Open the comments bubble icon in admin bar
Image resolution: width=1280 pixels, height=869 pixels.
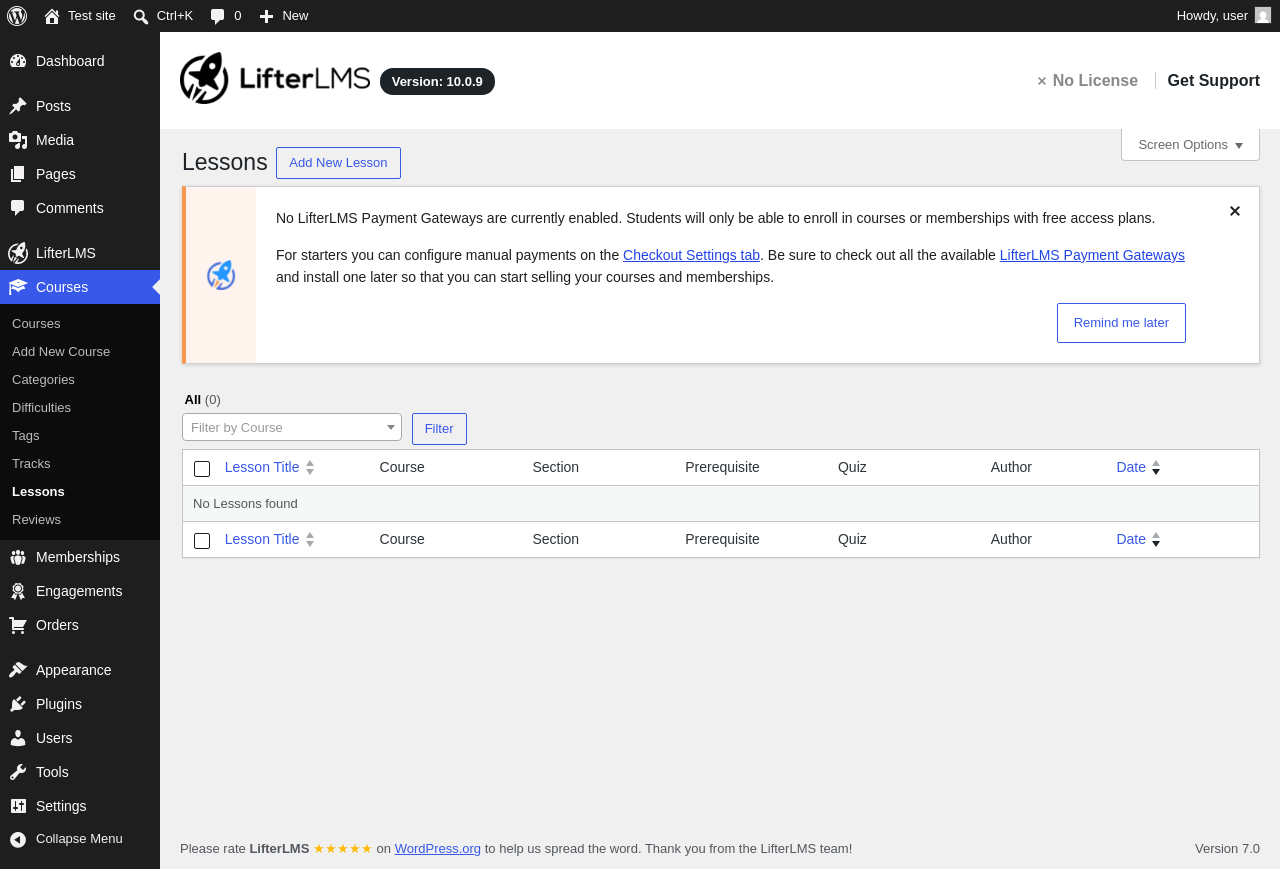point(217,16)
